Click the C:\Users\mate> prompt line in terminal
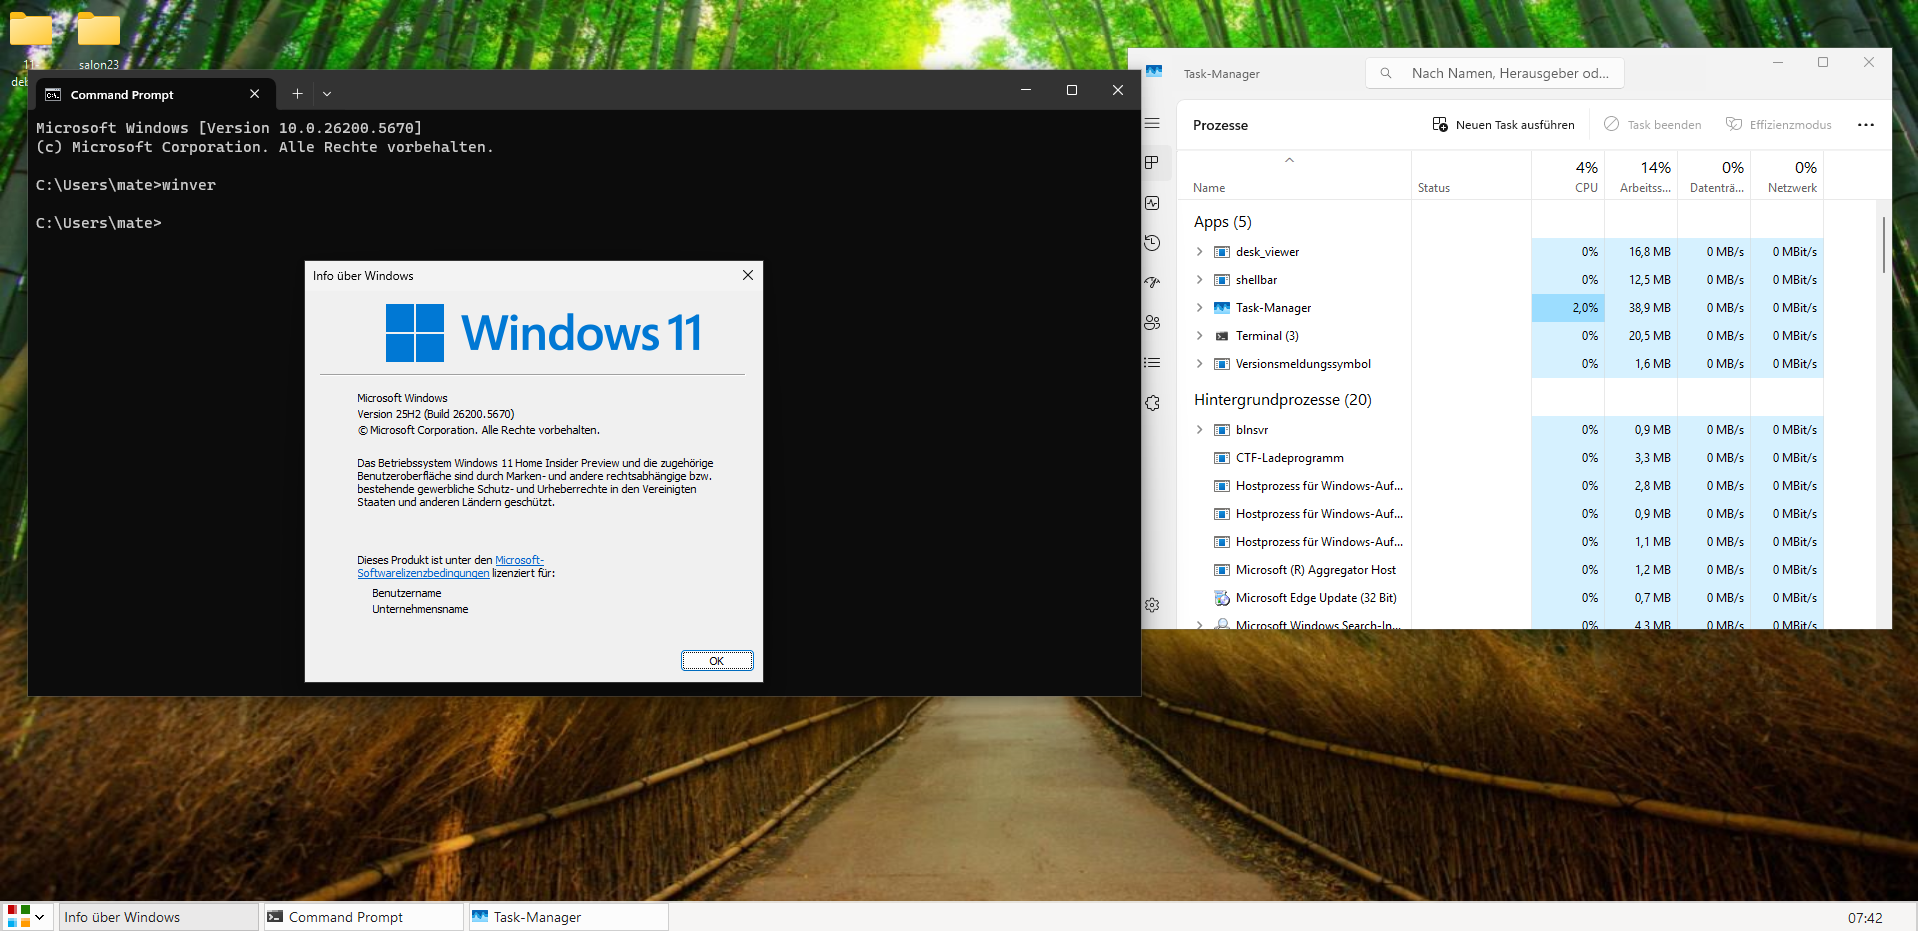Image resolution: width=1918 pixels, height=931 pixels. [x=99, y=223]
